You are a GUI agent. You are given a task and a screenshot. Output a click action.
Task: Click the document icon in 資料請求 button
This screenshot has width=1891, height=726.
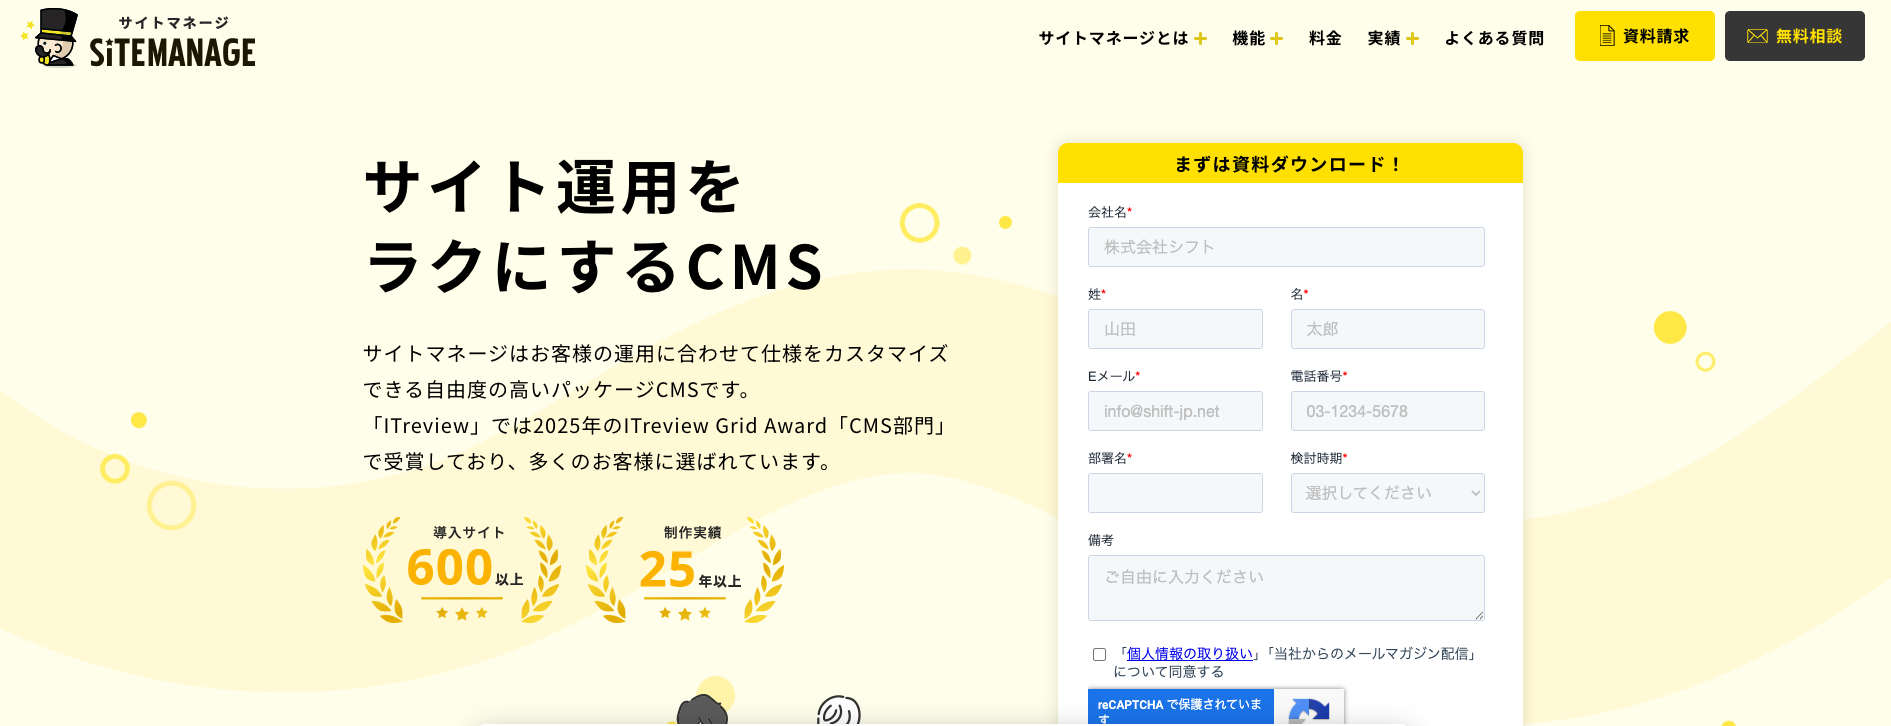coord(1607,36)
